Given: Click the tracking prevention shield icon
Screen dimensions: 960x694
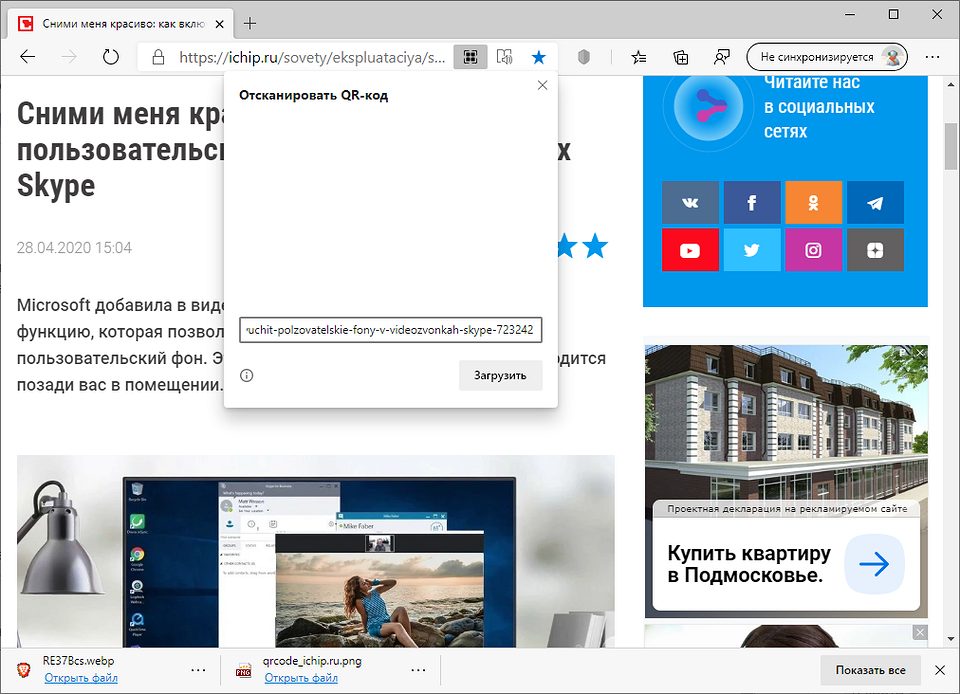Looking at the screenshot, I should pyautogui.click(x=583, y=57).
